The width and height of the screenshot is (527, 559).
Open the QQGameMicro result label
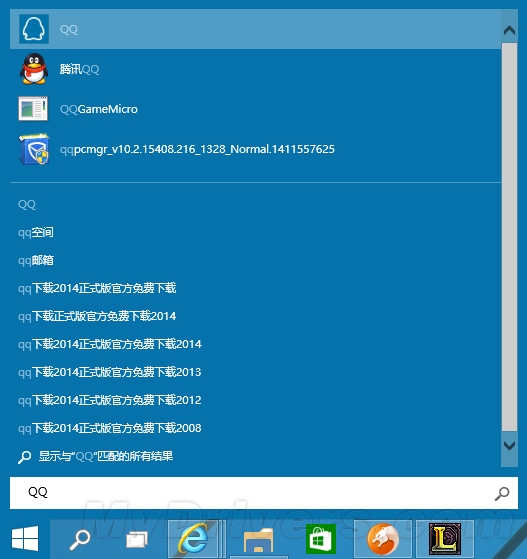point(99,109)
